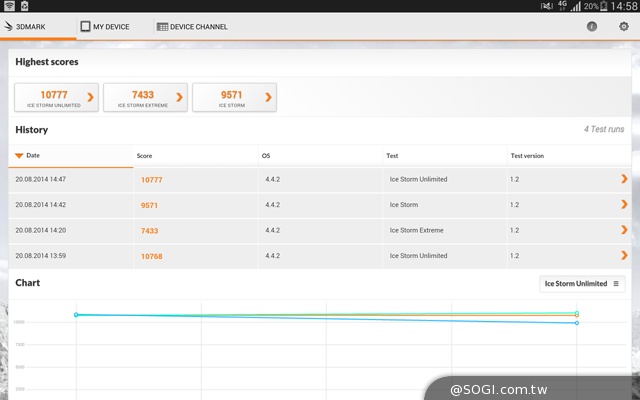The image size is (640, 400).
Task: Open the Ice Storm Extreme 7433 score card
Action: click(145, 97)
